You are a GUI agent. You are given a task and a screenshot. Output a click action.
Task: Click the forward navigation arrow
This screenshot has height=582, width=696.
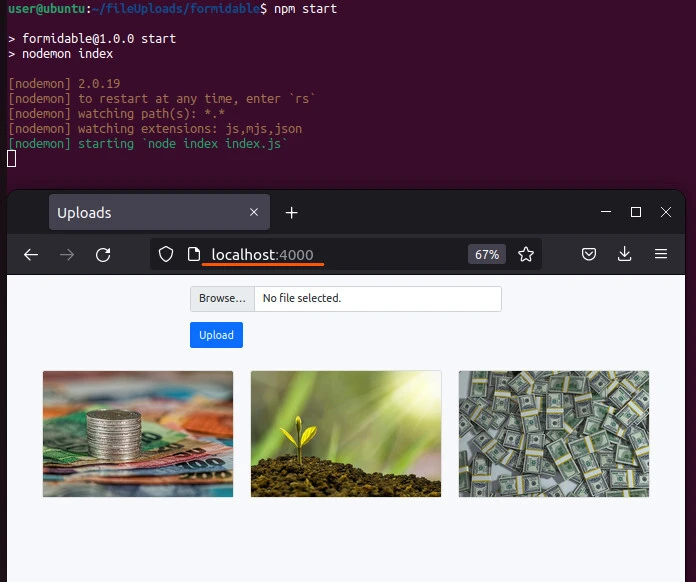[67, 255]
